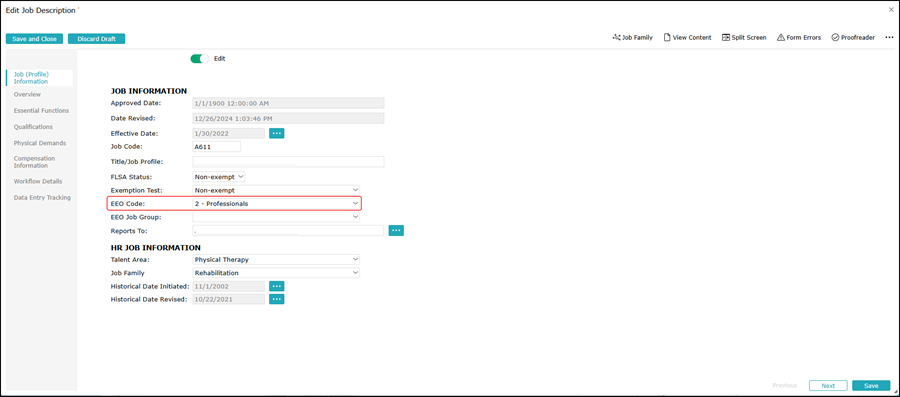The height and width of the screenshot is (397, 900).
Task: Click the Job Code field A611
Action: click(216, 146)
